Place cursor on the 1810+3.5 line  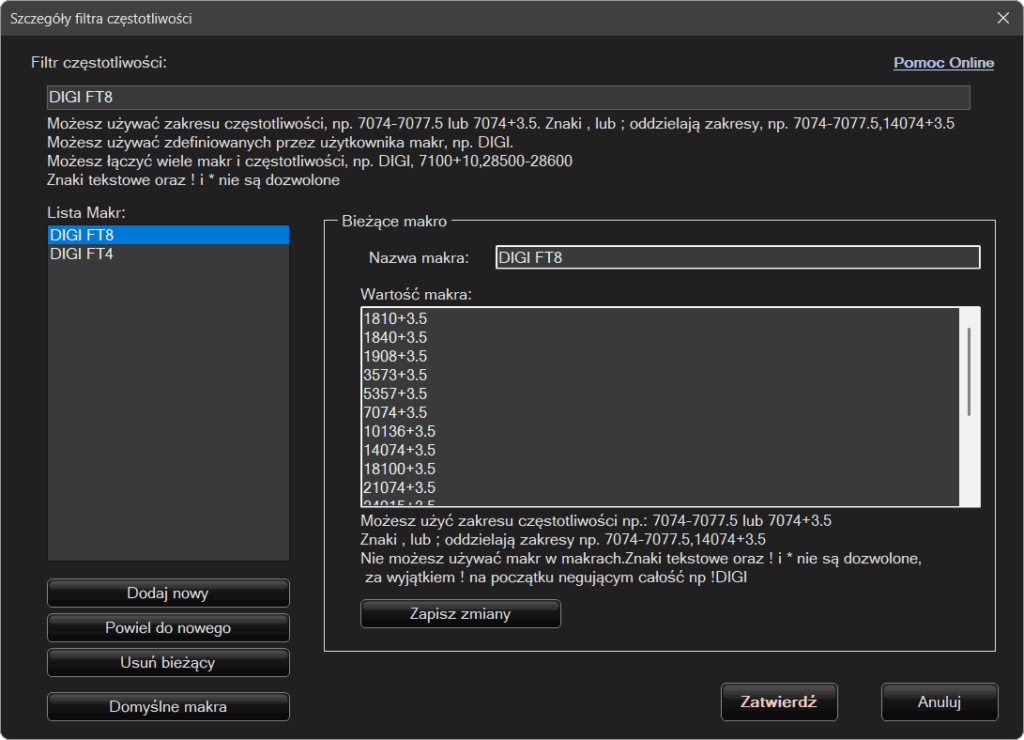click(395, 318)
